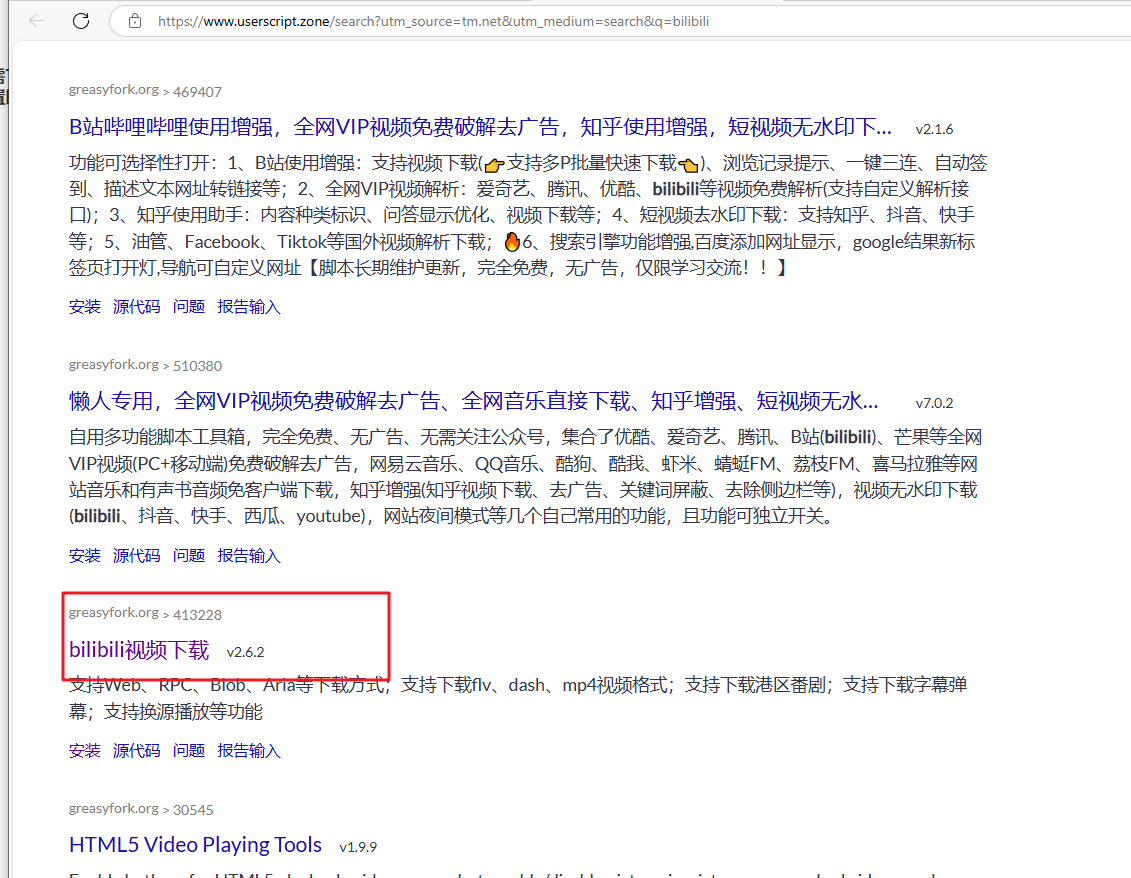The image size is (1131, 878).
Task: Click 报告输入 for the 懒人专用 script
Action: [x=249, y=556]
